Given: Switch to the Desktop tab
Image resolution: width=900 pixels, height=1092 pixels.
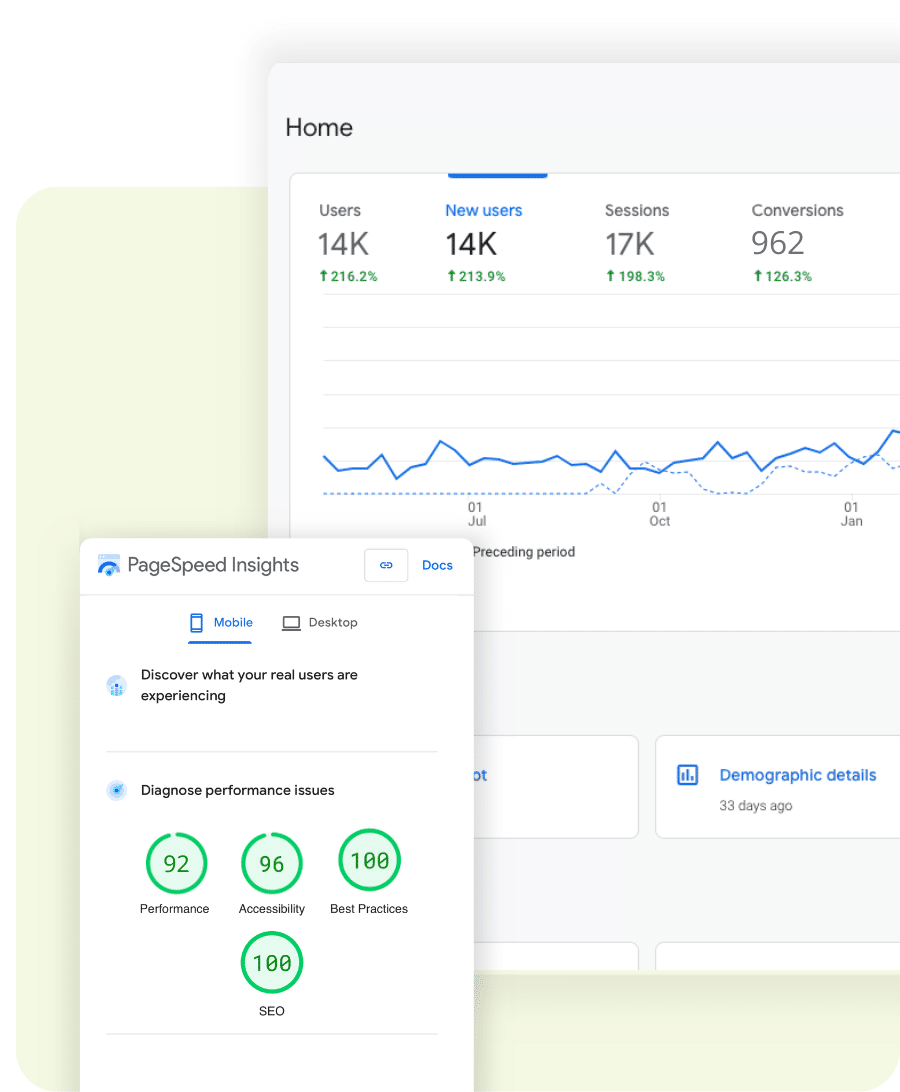Looking at the screenshot, I should coord(320,623).
